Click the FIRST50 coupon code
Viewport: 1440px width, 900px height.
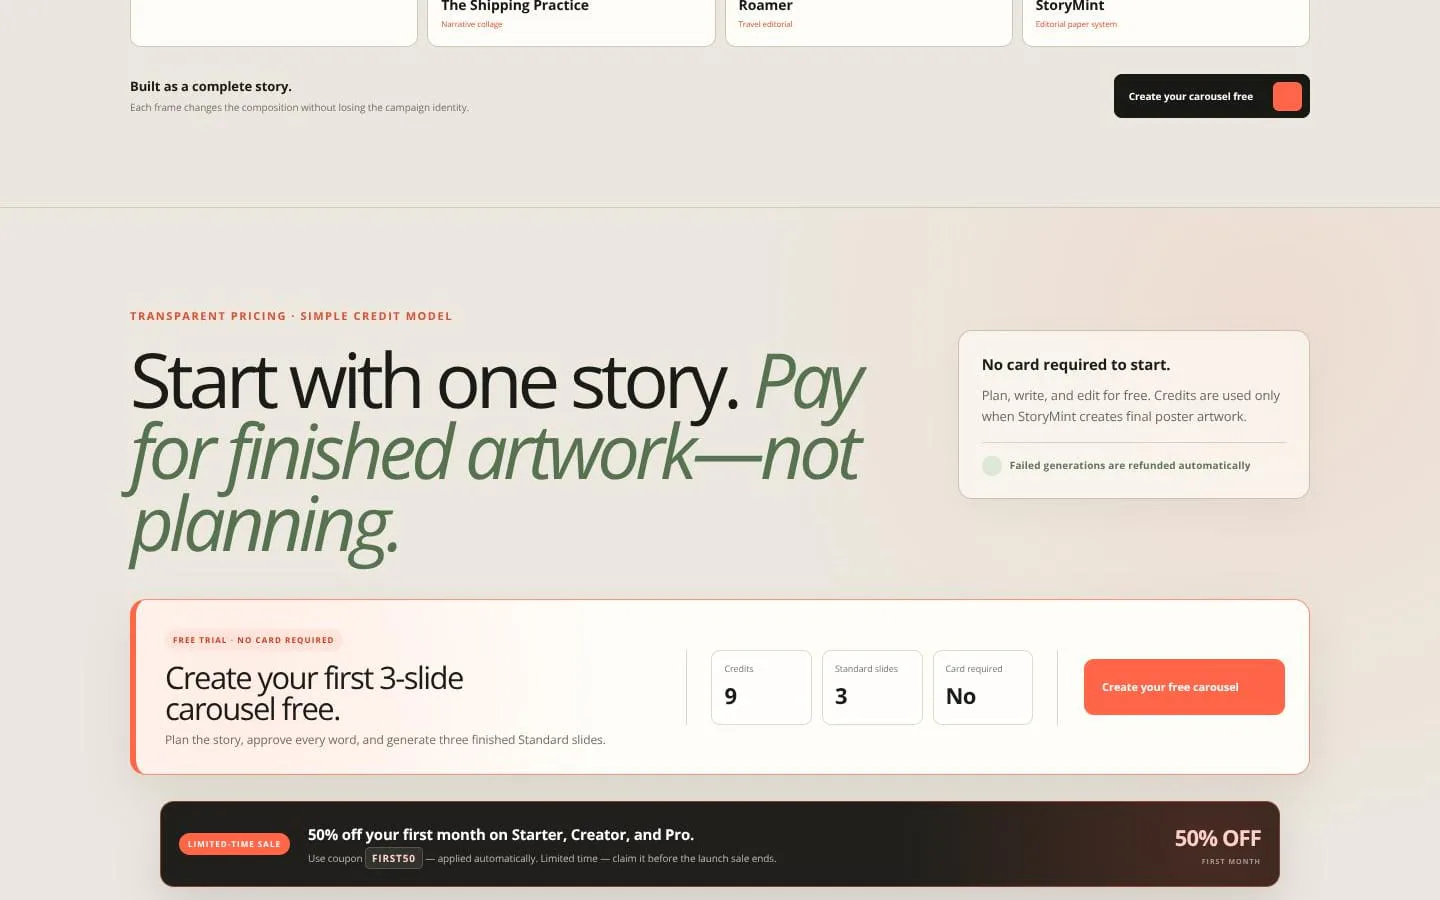click(x=394, y=858)
